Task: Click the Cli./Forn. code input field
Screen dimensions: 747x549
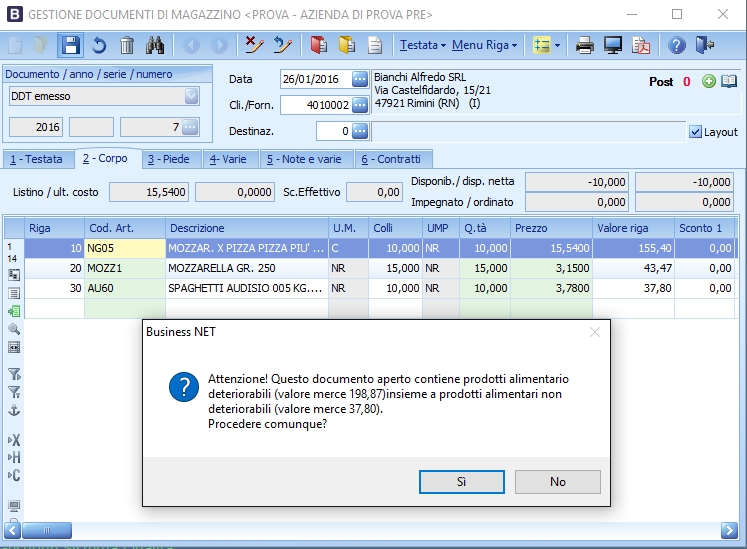Action: (316, 105)
